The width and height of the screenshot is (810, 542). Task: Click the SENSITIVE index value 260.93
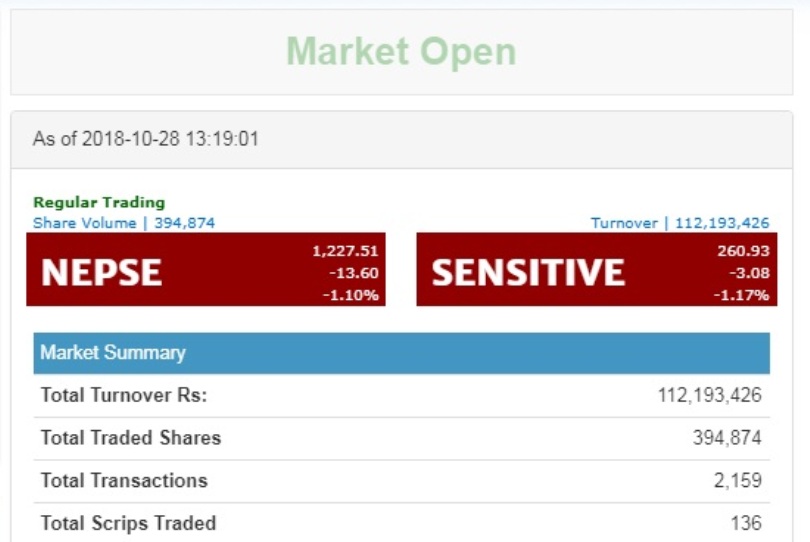[x=743, y=251]
